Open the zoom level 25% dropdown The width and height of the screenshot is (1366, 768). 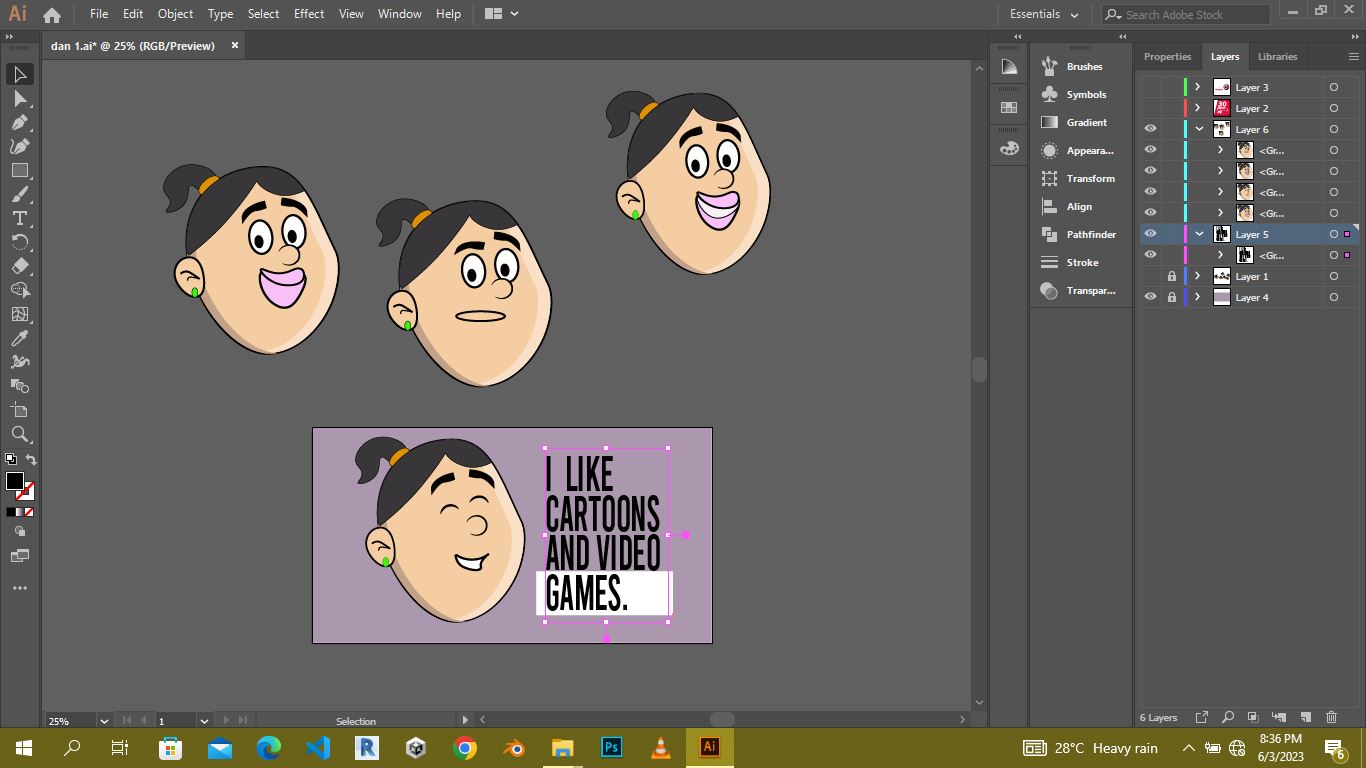(x=103, y=720)
